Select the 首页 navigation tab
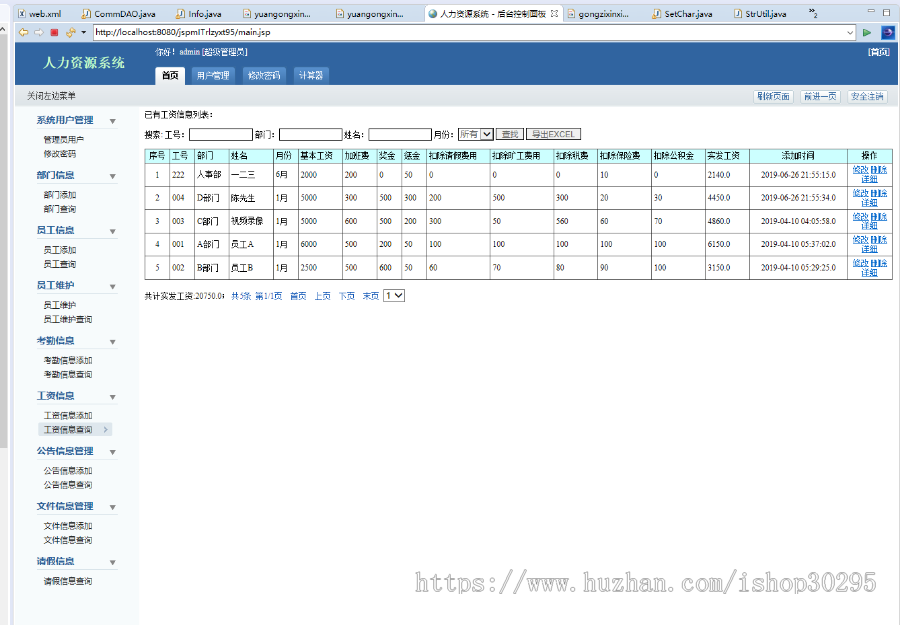This screenshot has width=900, height=625. pos(170,75)
